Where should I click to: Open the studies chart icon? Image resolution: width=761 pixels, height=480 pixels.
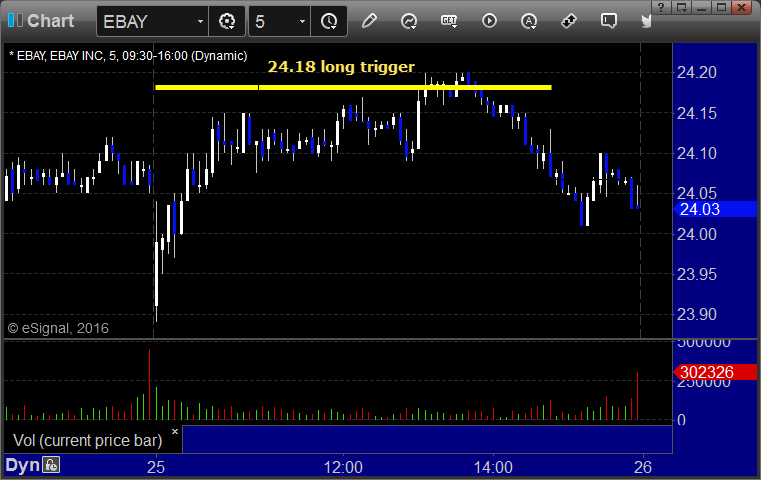pyautogui.click(x=409, y=21)
